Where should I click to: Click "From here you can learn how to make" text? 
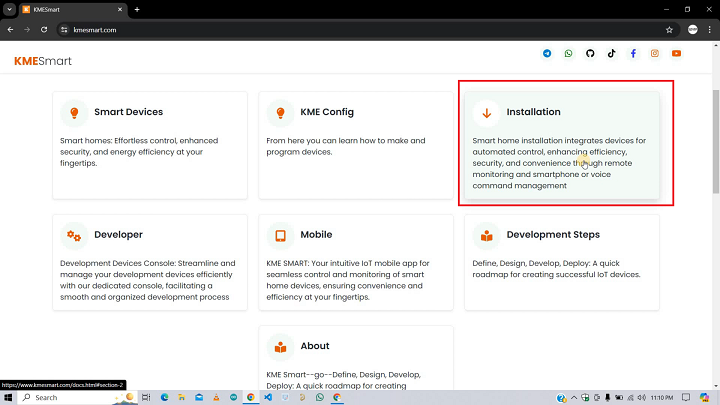(x=346, y=146)
